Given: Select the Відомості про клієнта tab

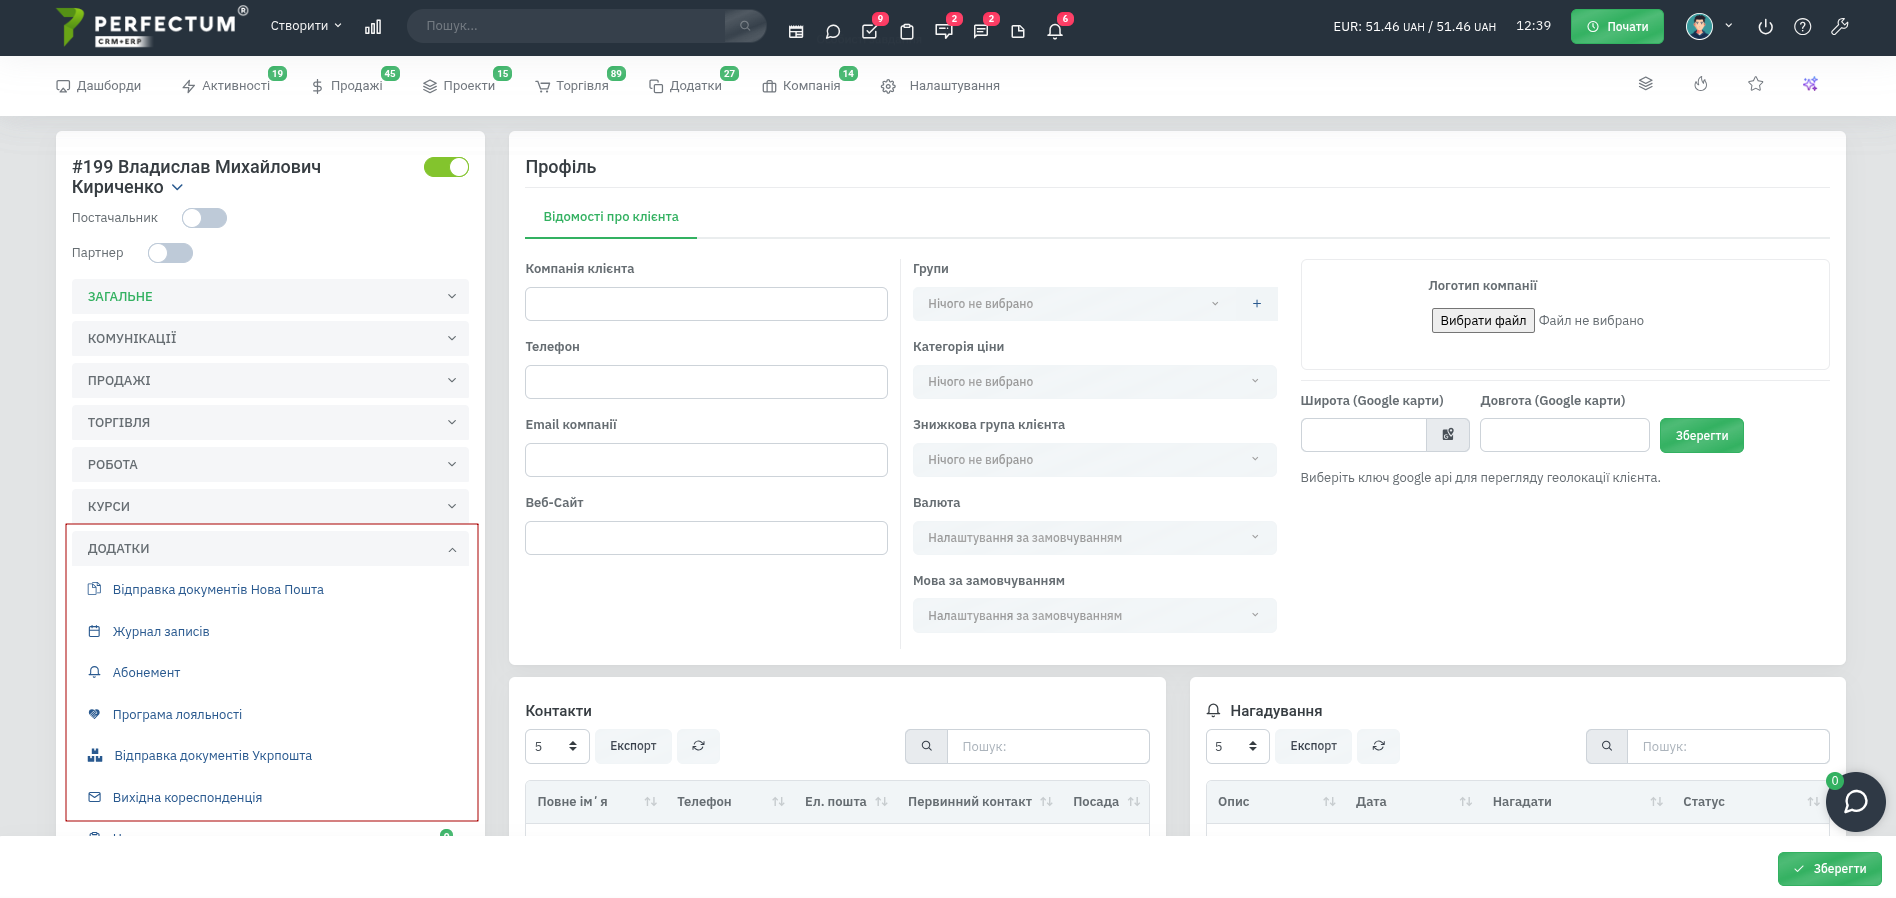Looking at the screenshot, I should point(611,217).
